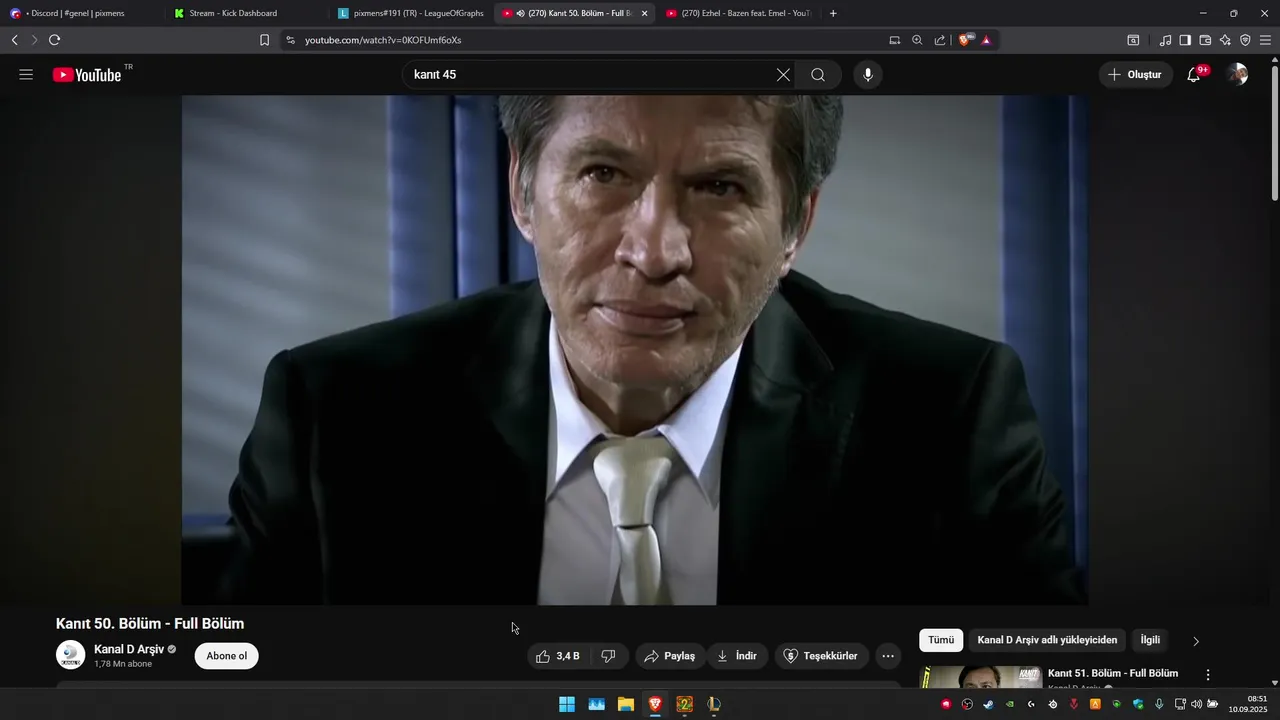The height and width of the screenshot is (720, 1280).
Task: Clear the search text with the X
Action: tap(783, 75)
